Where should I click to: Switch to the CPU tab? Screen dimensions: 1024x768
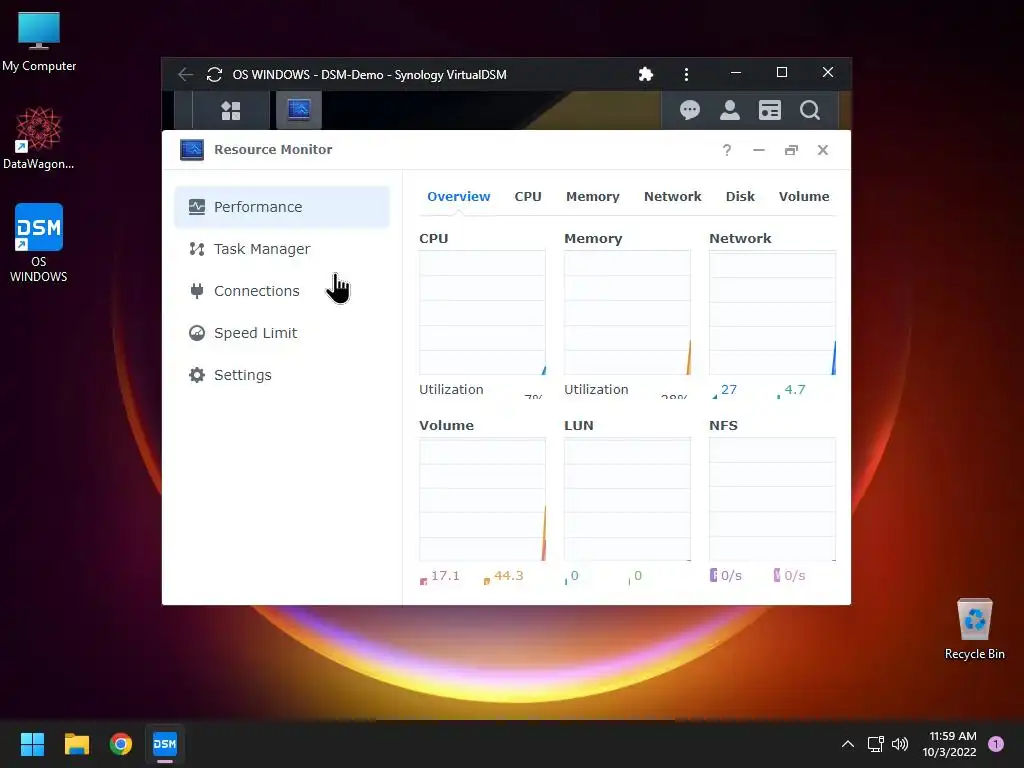point(528,197)
